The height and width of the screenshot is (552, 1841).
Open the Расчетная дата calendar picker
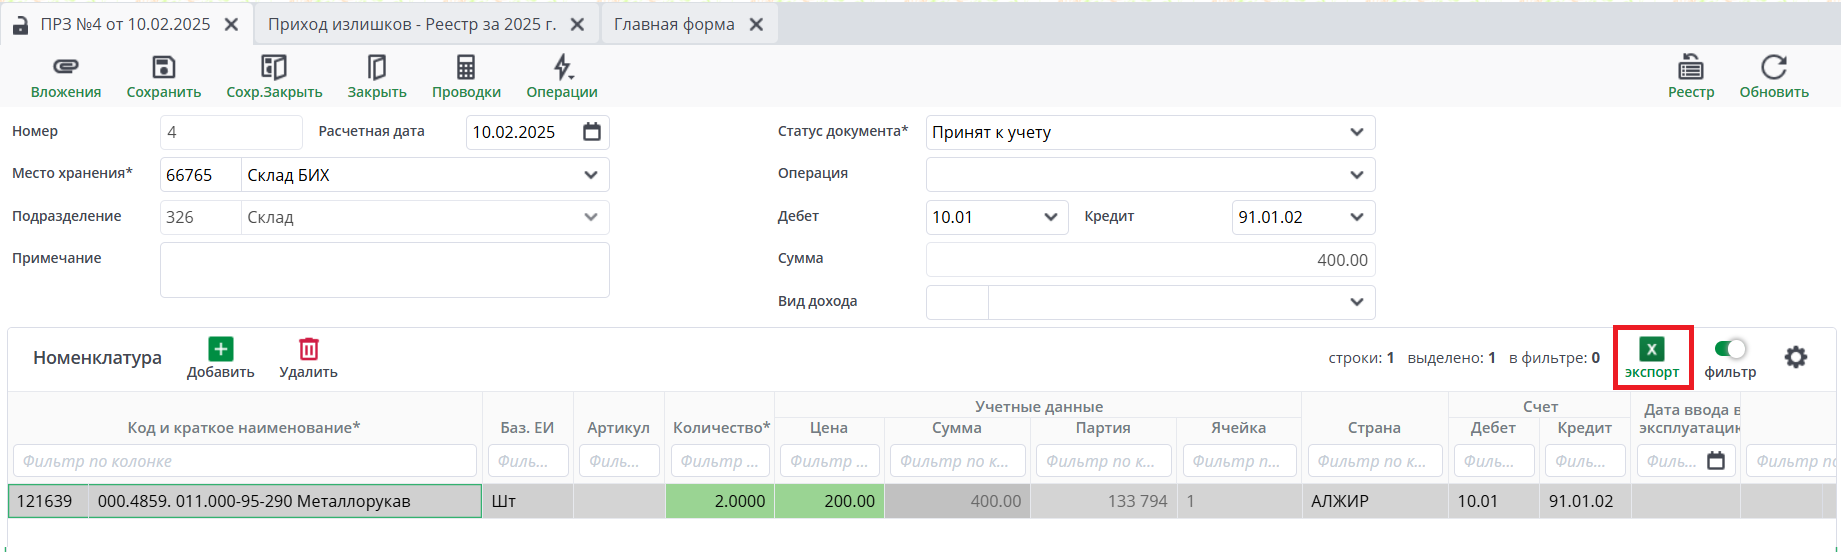coord(592,132)
